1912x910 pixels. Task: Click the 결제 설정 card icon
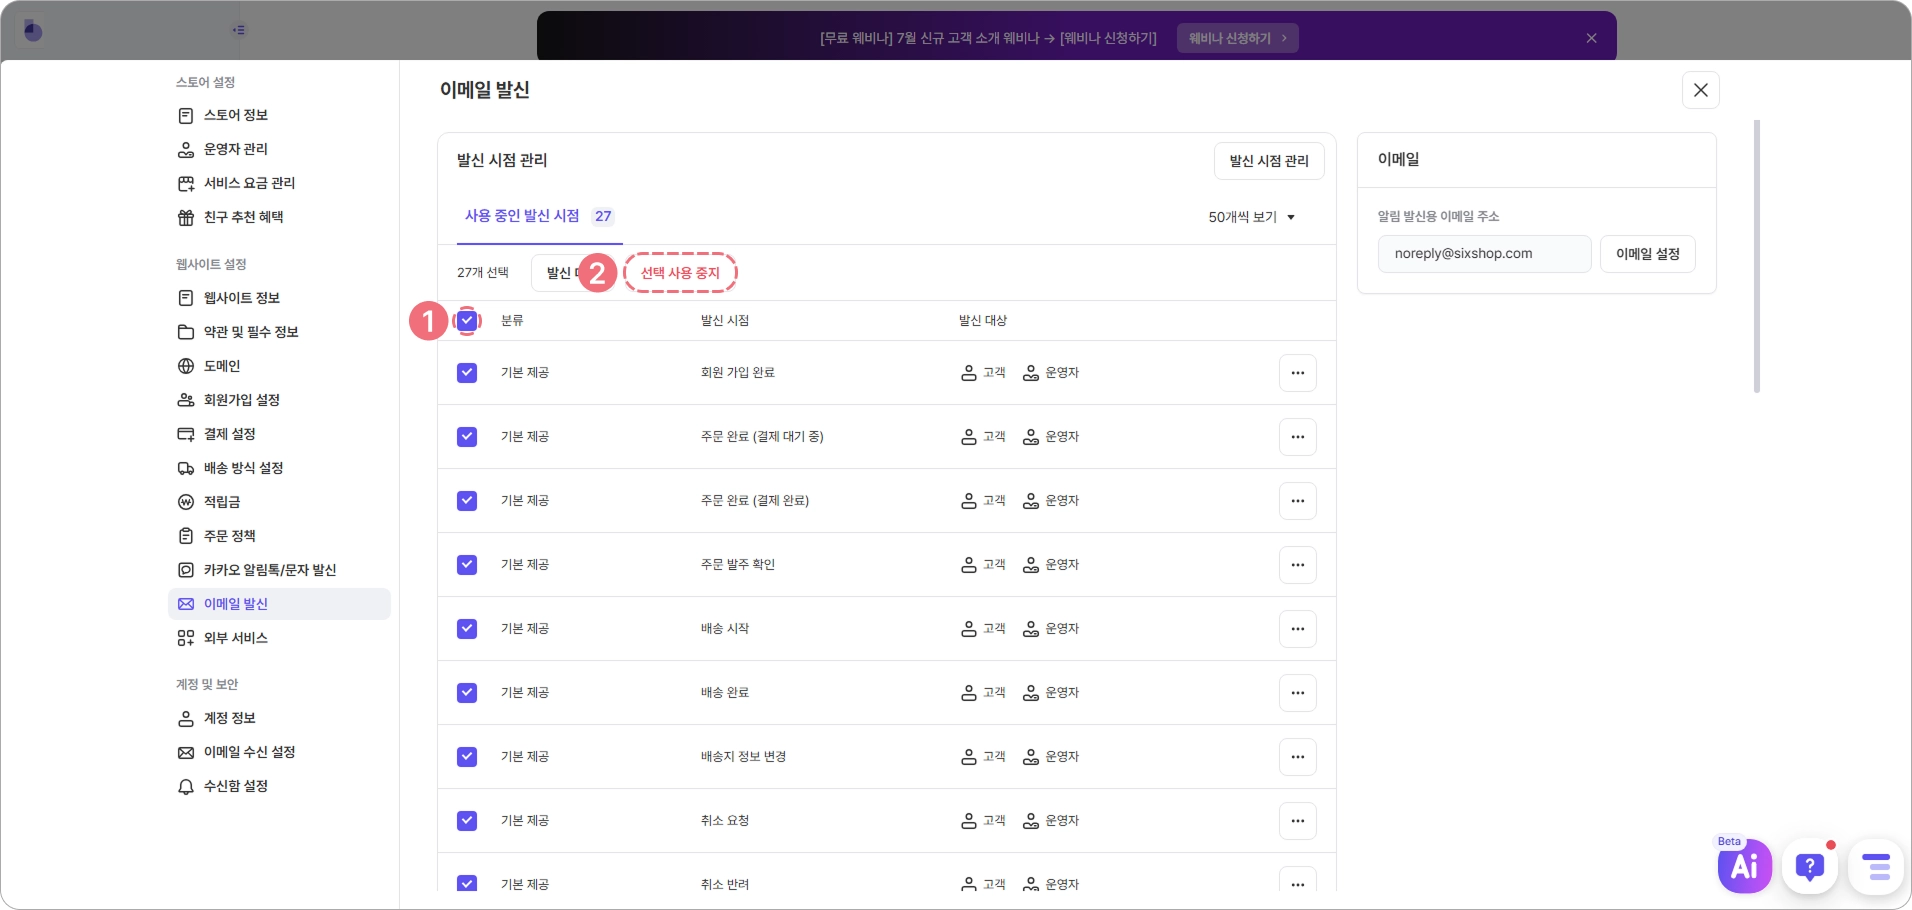click(186, 434)
